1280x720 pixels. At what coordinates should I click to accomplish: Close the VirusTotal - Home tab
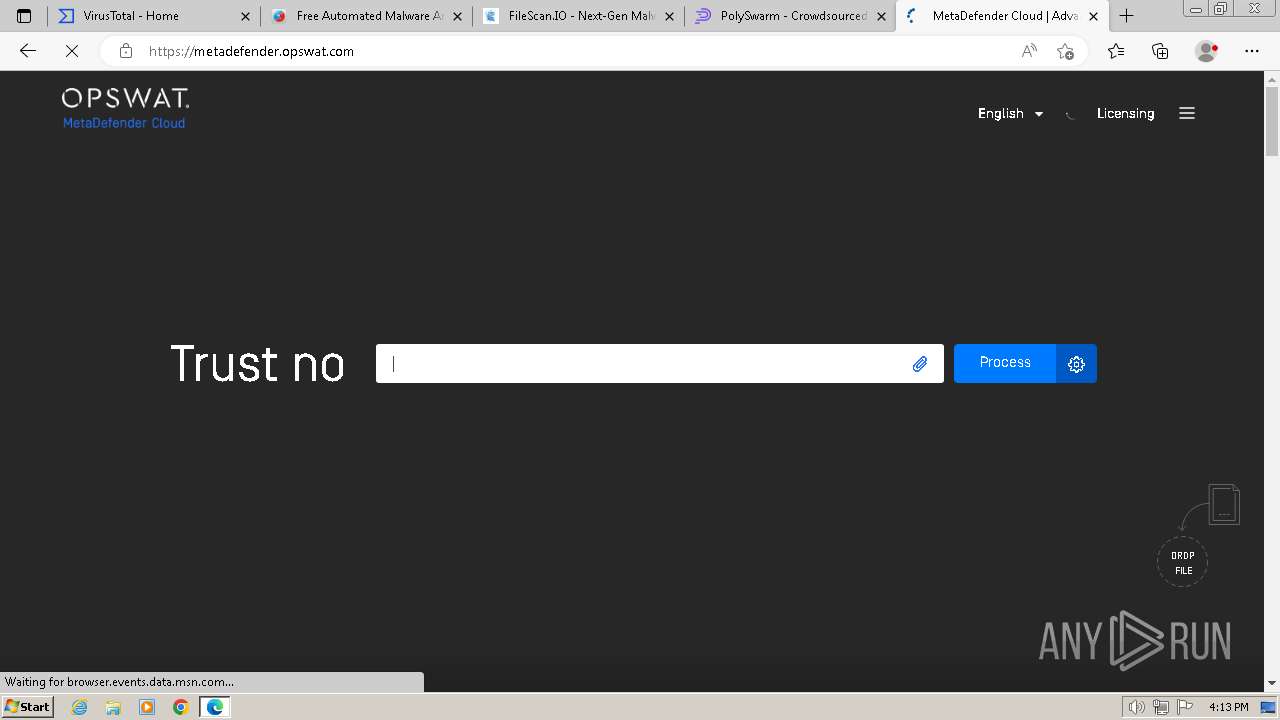click(245, 16)
